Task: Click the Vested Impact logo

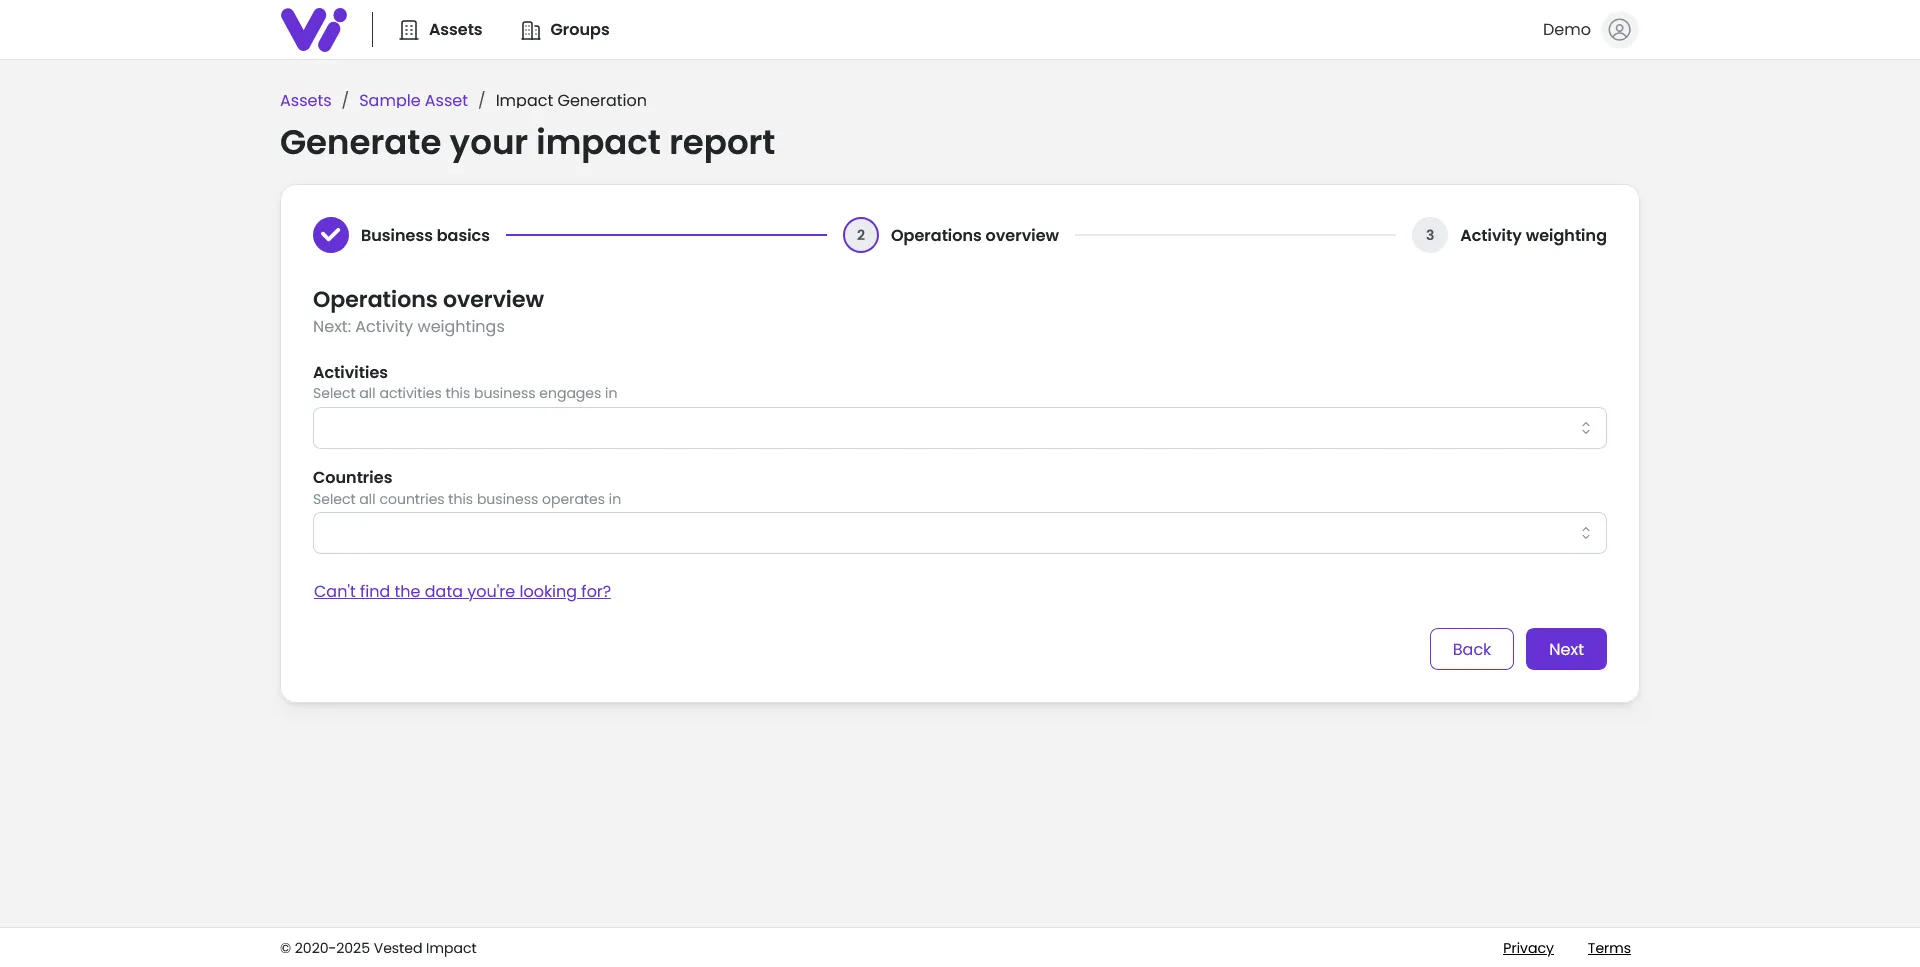Action: (313, 29)
